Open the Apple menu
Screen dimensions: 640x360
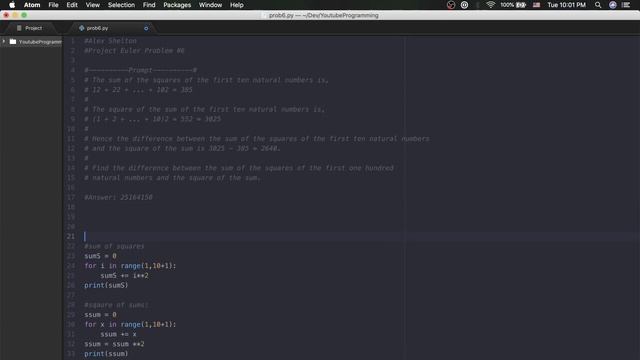[12, 5]
